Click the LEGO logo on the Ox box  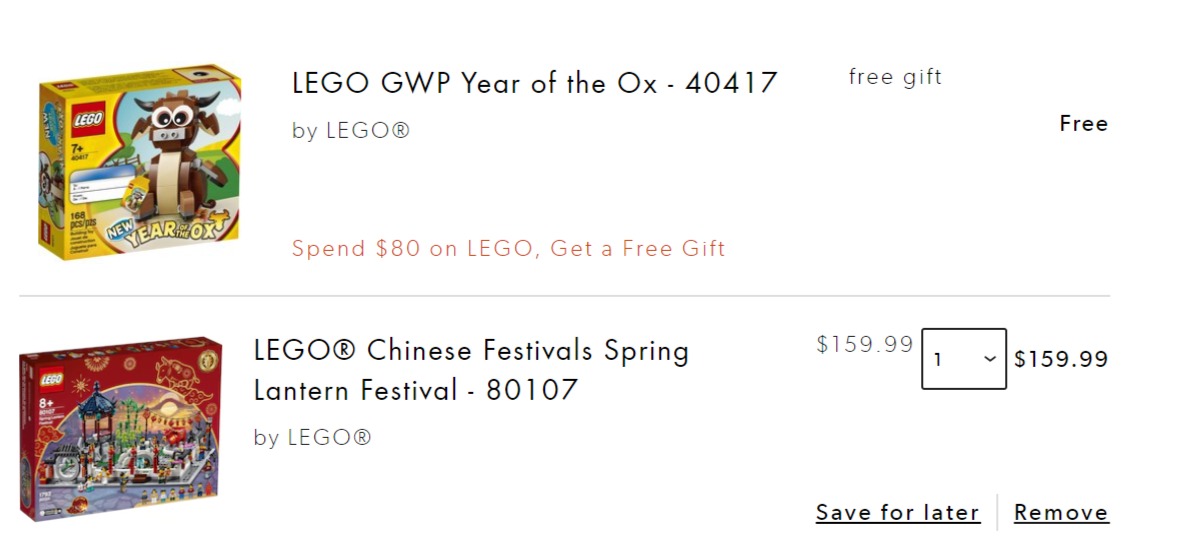(x=88, y=120)
